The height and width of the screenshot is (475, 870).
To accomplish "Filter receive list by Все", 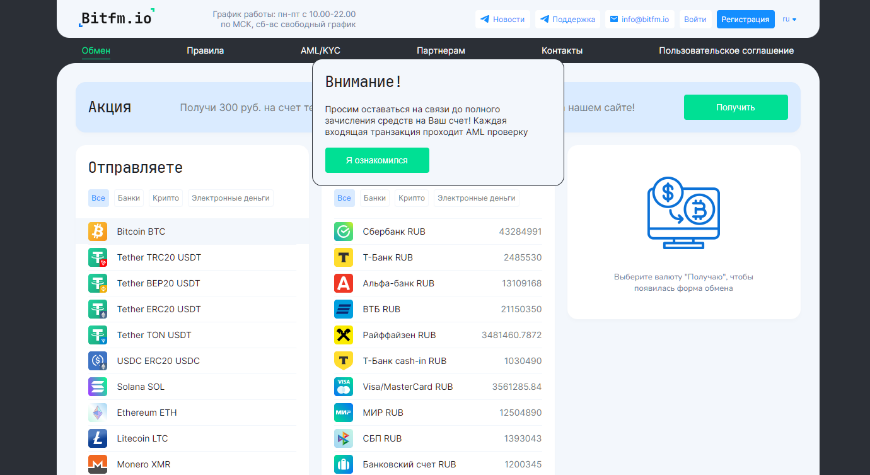I will (344, 198).
